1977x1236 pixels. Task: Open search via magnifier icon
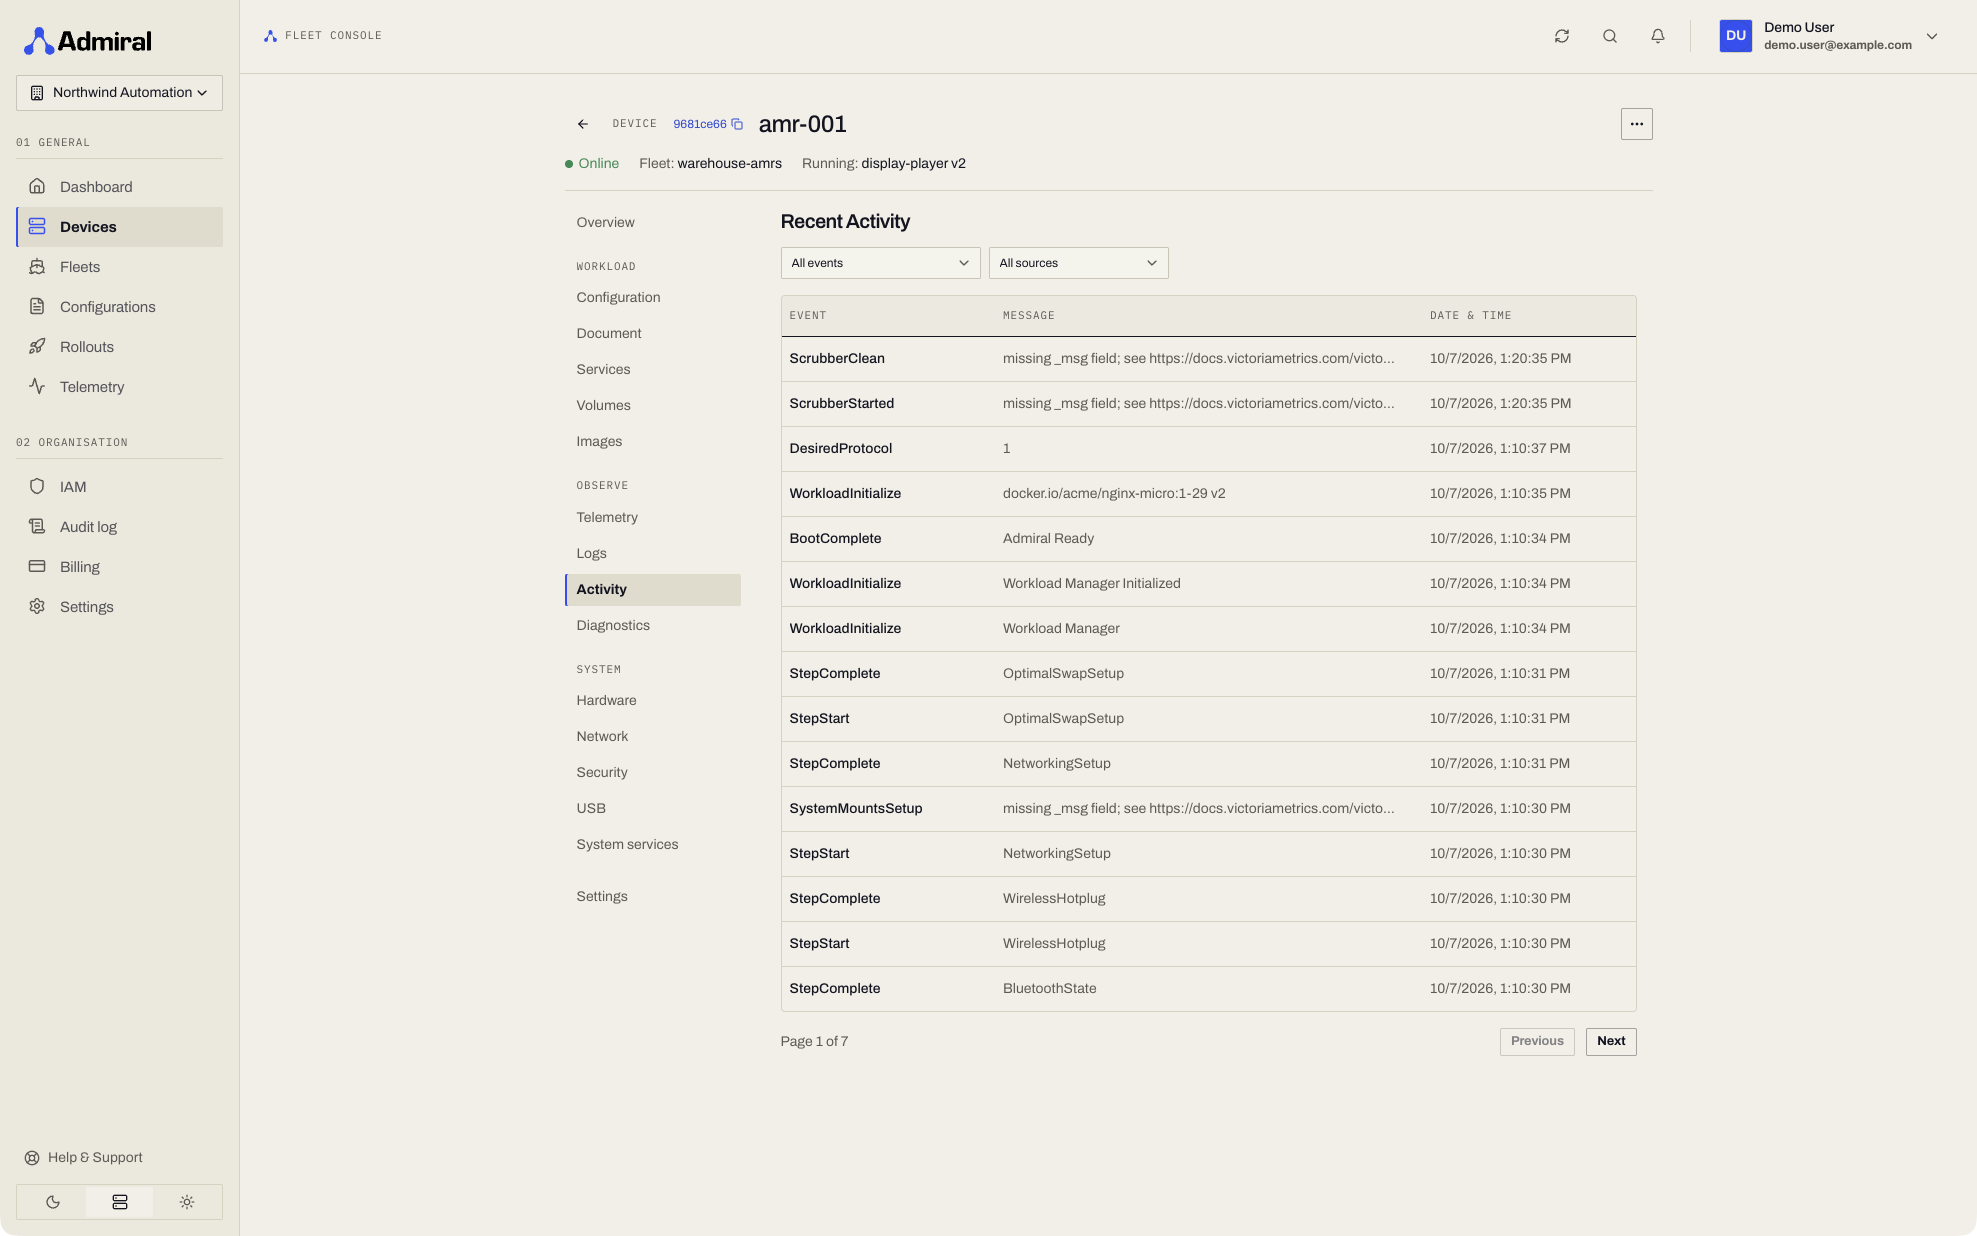pyautogui.click(x=1609, y=36)
